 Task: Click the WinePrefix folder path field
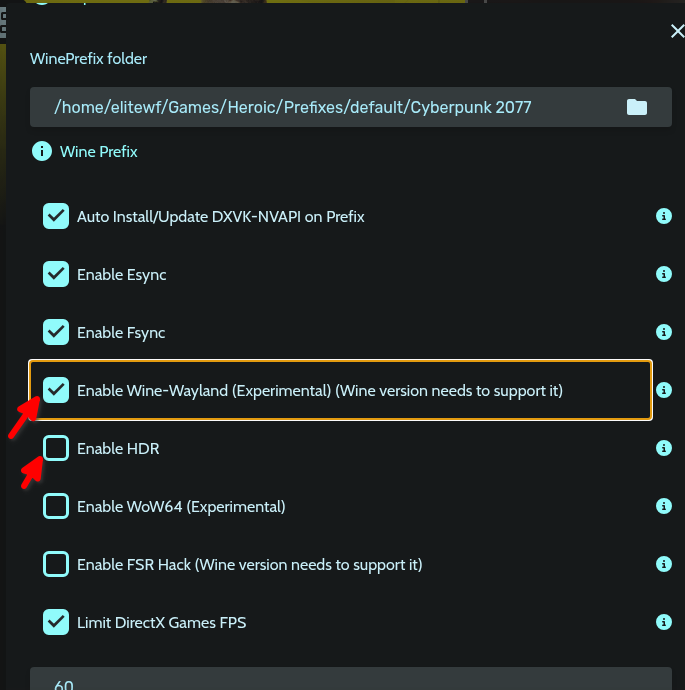[320, 107]
